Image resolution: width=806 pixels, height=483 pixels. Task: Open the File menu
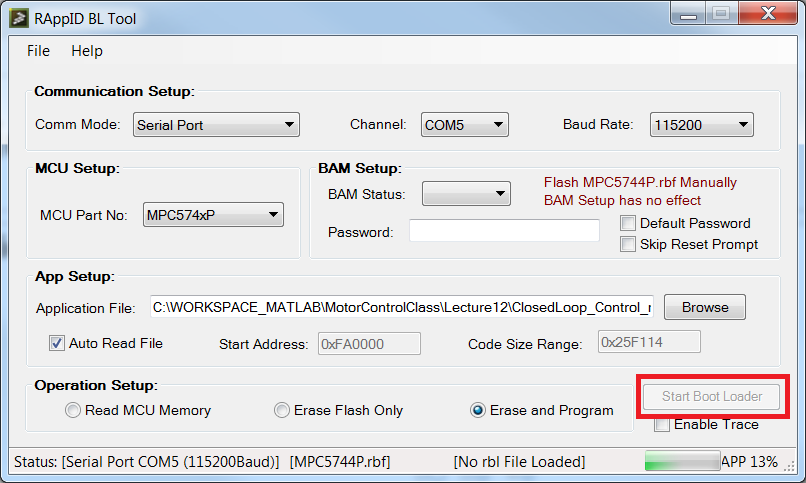[38, 51]
